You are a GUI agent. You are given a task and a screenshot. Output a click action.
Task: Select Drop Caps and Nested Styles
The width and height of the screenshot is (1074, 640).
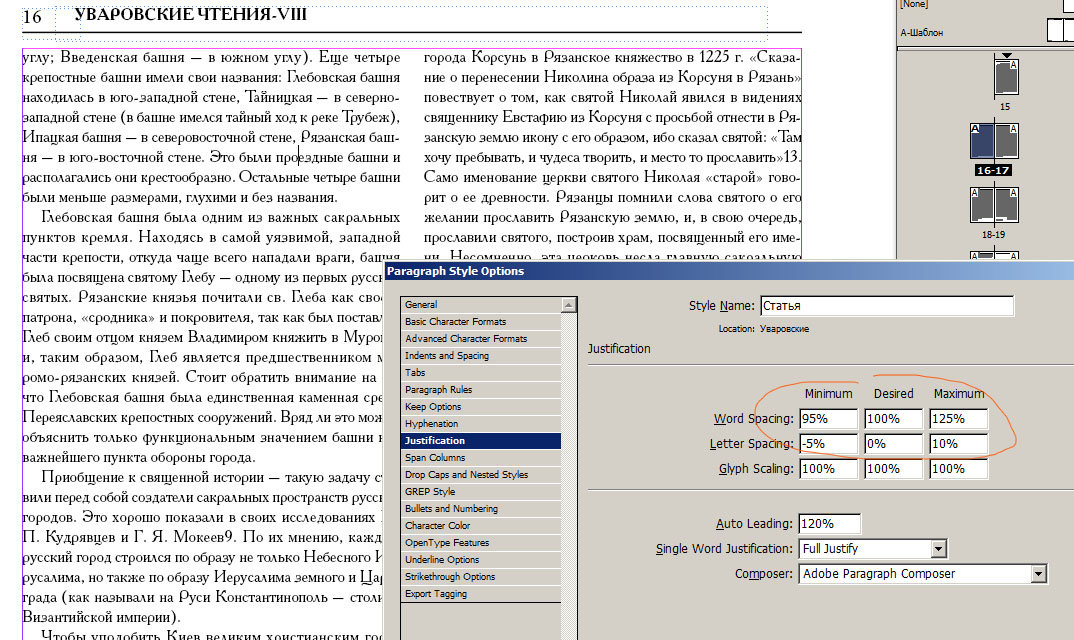click(481, 474)
